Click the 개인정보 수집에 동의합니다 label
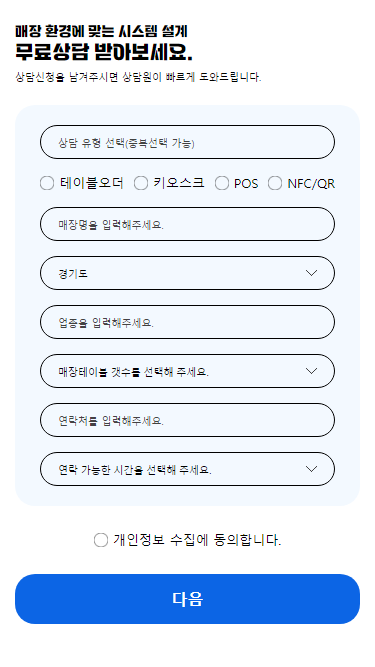Viewport: 375px width, 667px height. [x=197, y=540]
